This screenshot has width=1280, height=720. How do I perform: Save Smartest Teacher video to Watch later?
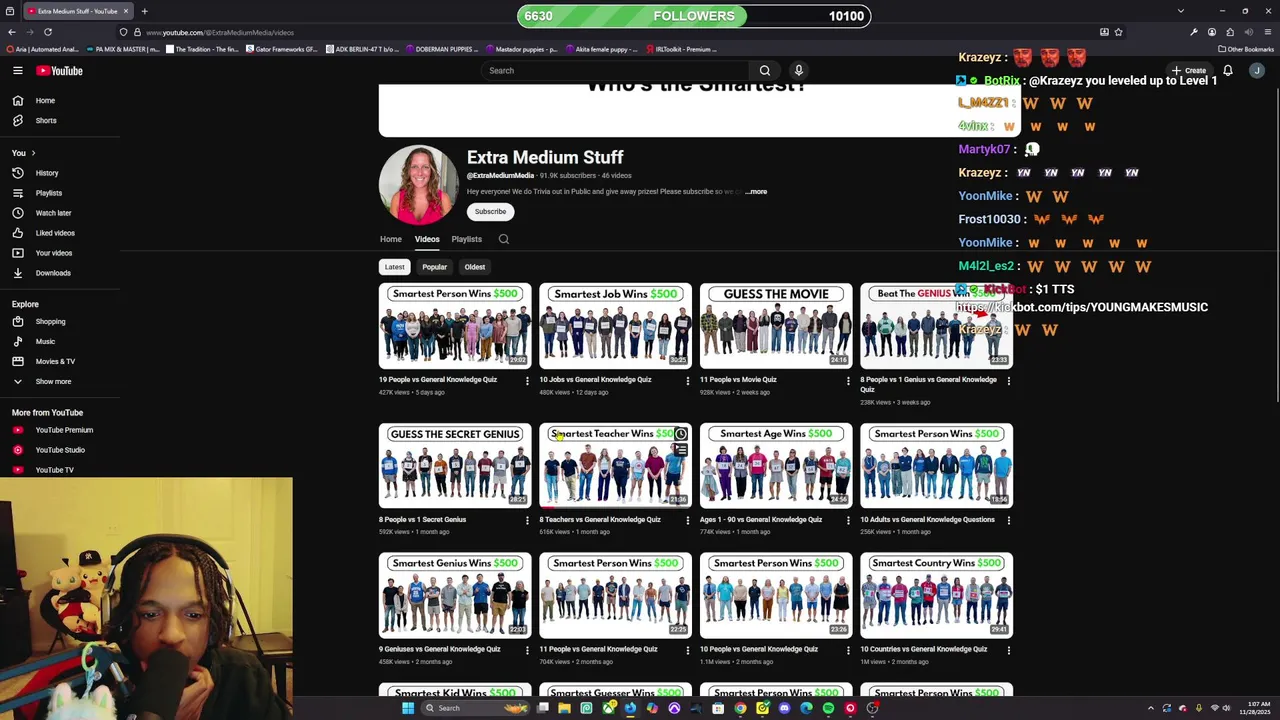click(x=680, y=434)
